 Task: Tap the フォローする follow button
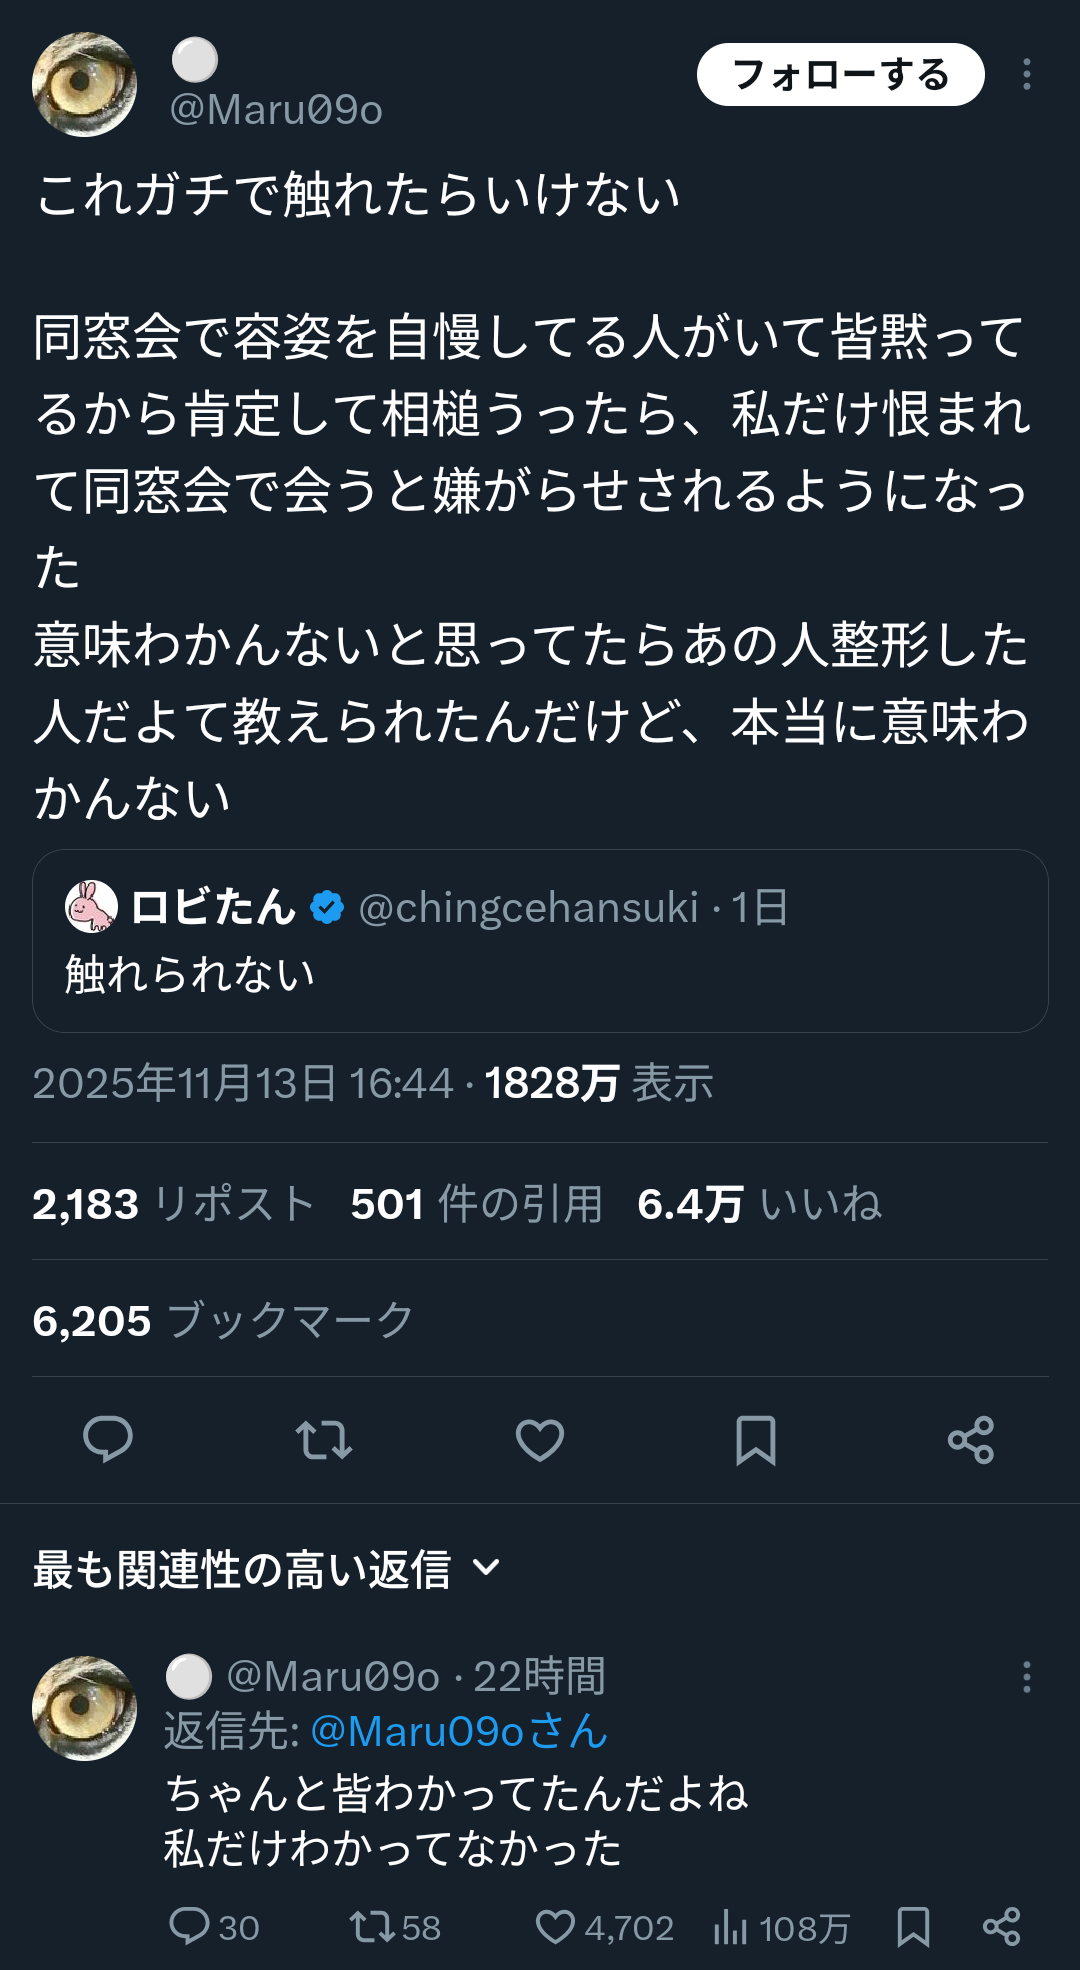[x=840, y=75]
